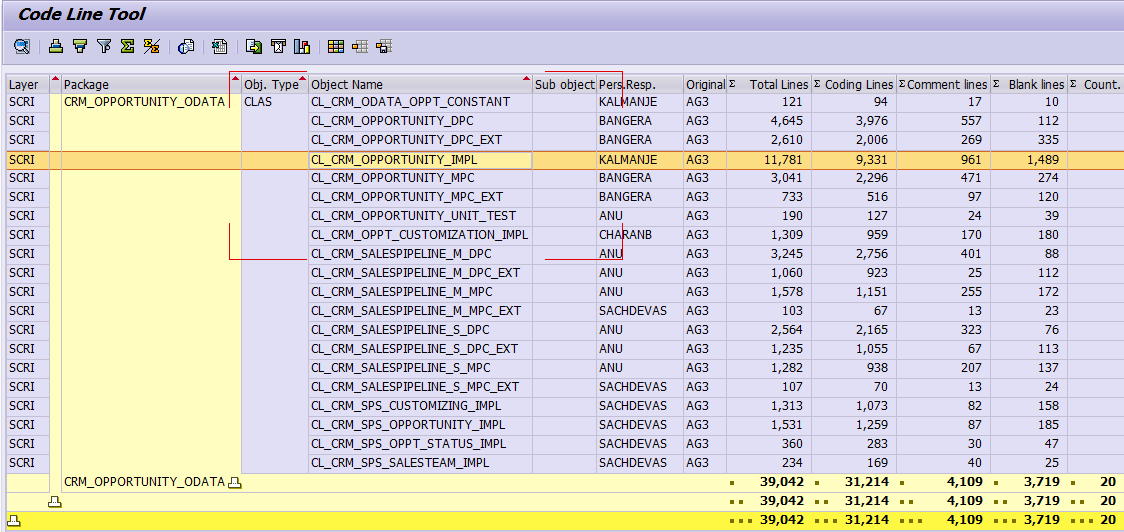This screenshot has height=532, width=1124.
Task: Click the 11,781 total lines value
Action: coord(783,160)
